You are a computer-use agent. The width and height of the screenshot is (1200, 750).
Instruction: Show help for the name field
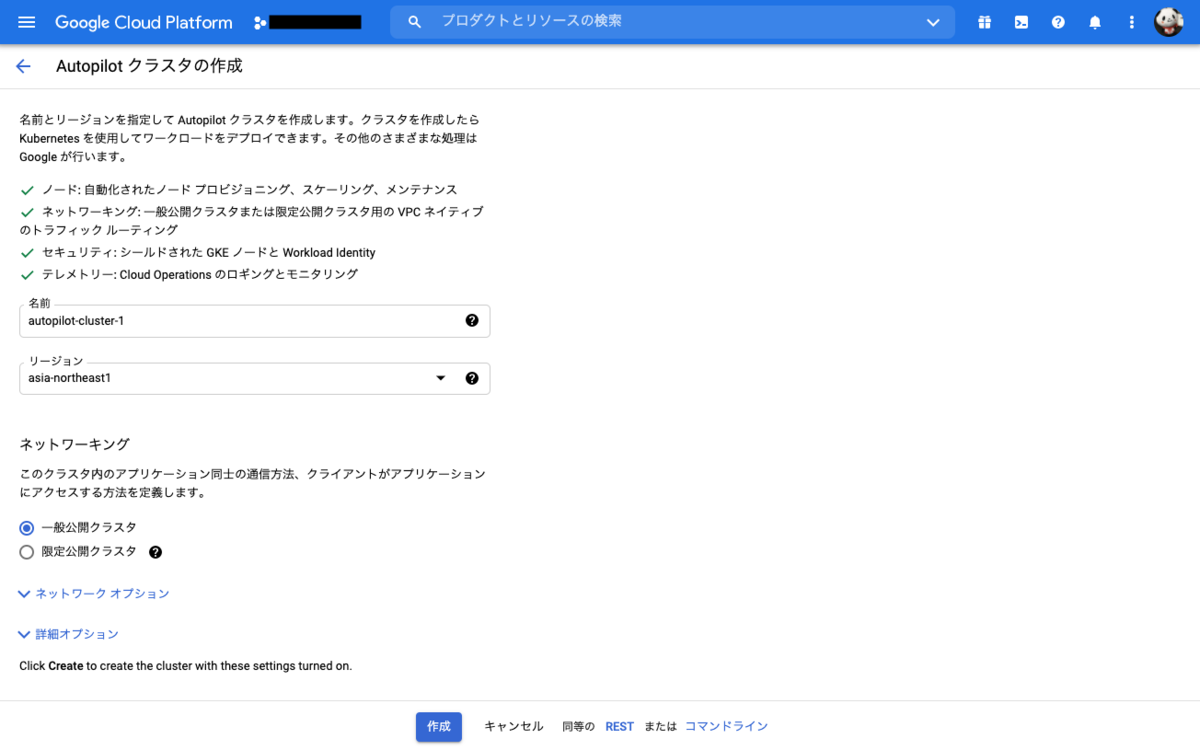pyautogui.click(x=472, y=321)
